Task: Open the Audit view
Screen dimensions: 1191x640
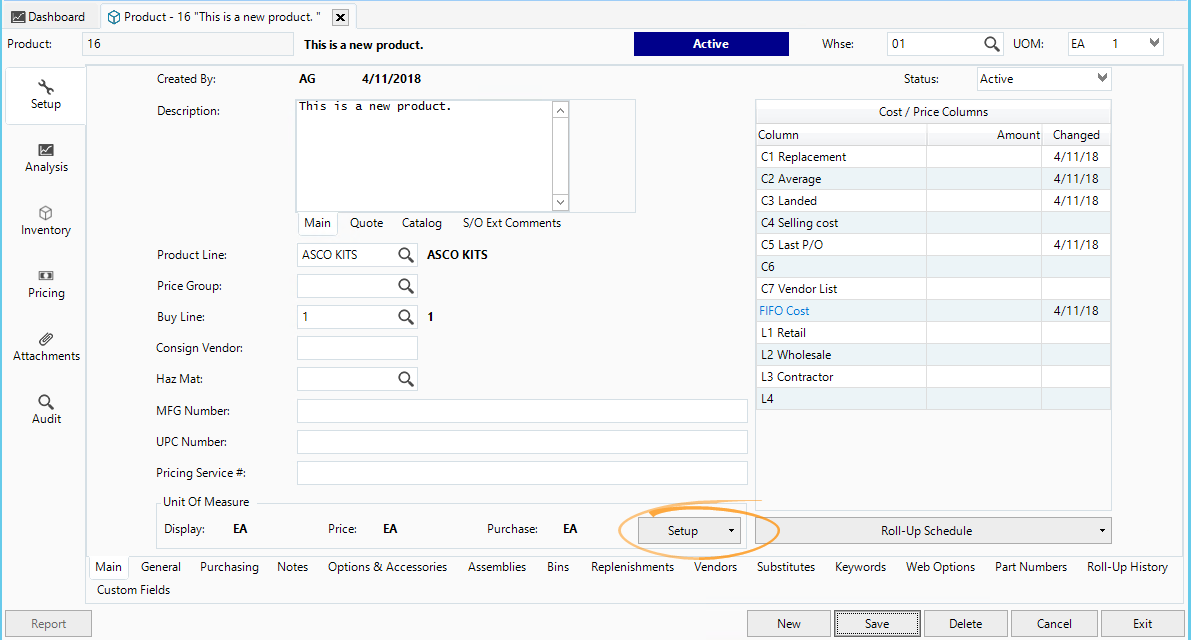Action: pos(45,410)
